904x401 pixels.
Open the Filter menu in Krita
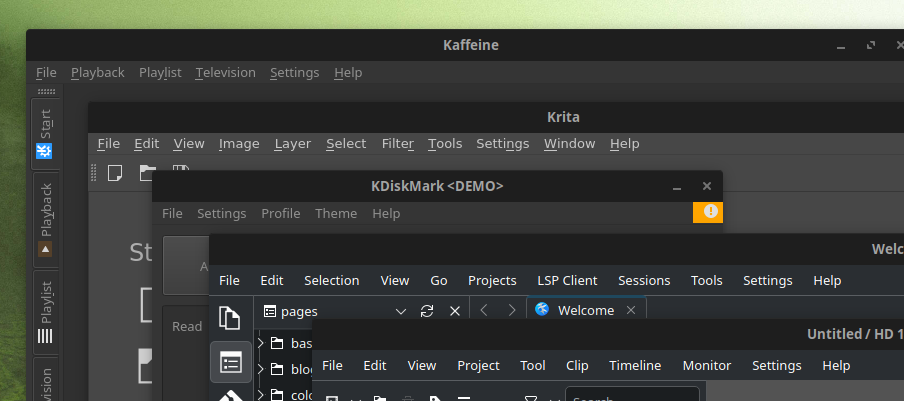[398, 143]
